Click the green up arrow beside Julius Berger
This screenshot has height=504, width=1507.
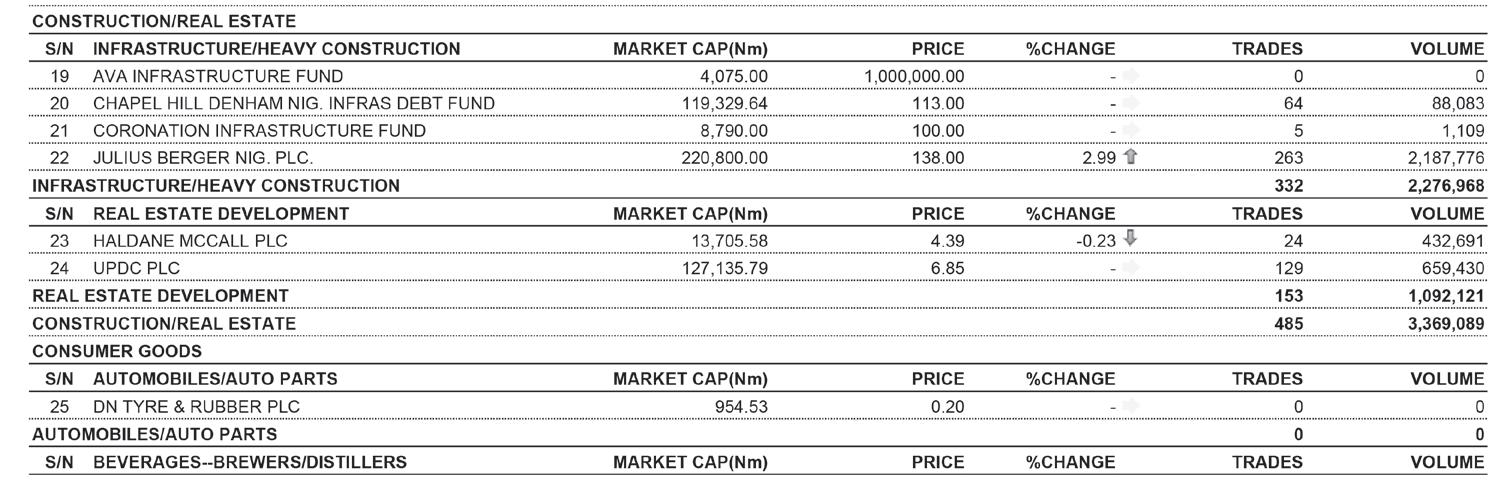(x=1131, y=157)
